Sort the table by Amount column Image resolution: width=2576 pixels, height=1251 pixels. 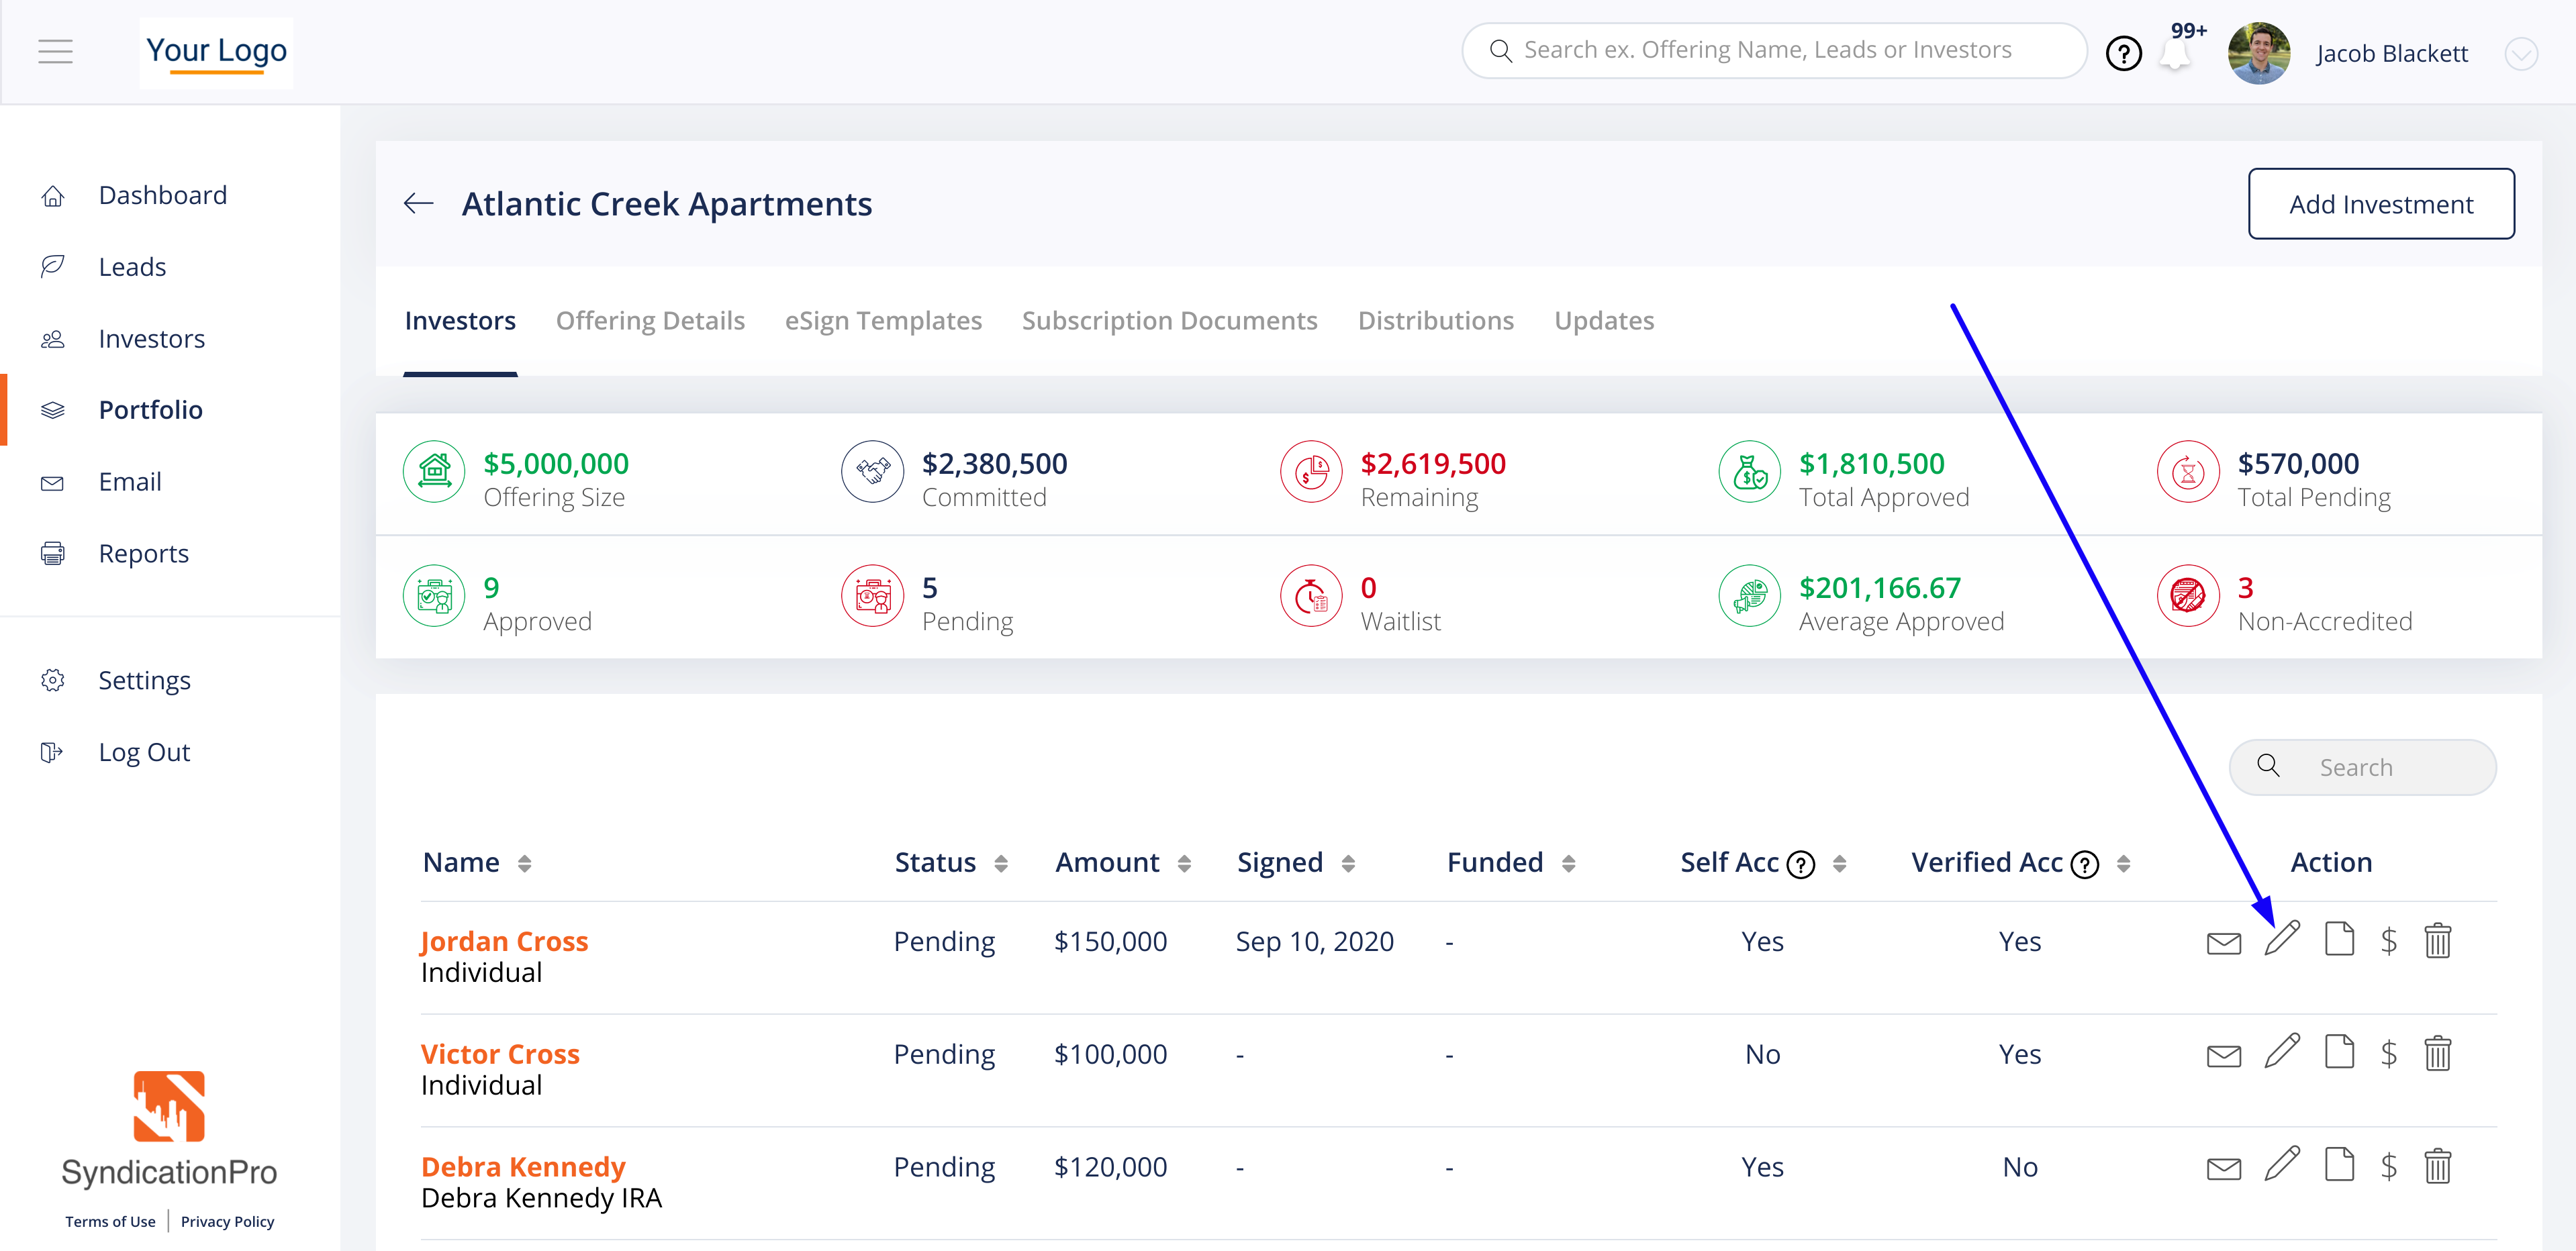[1184, 863]
